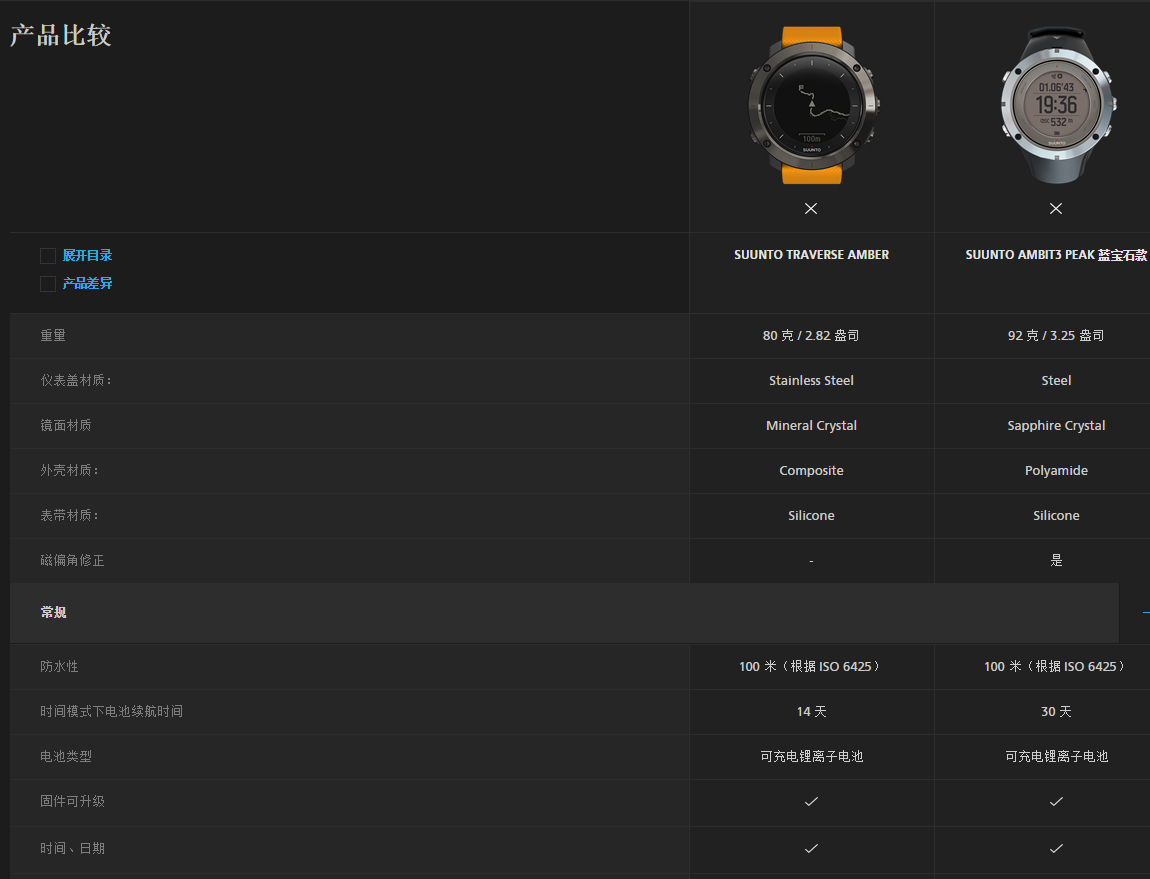
Task: Select the 时间模式下电池续航时间 row label
Action: point(111,711)
